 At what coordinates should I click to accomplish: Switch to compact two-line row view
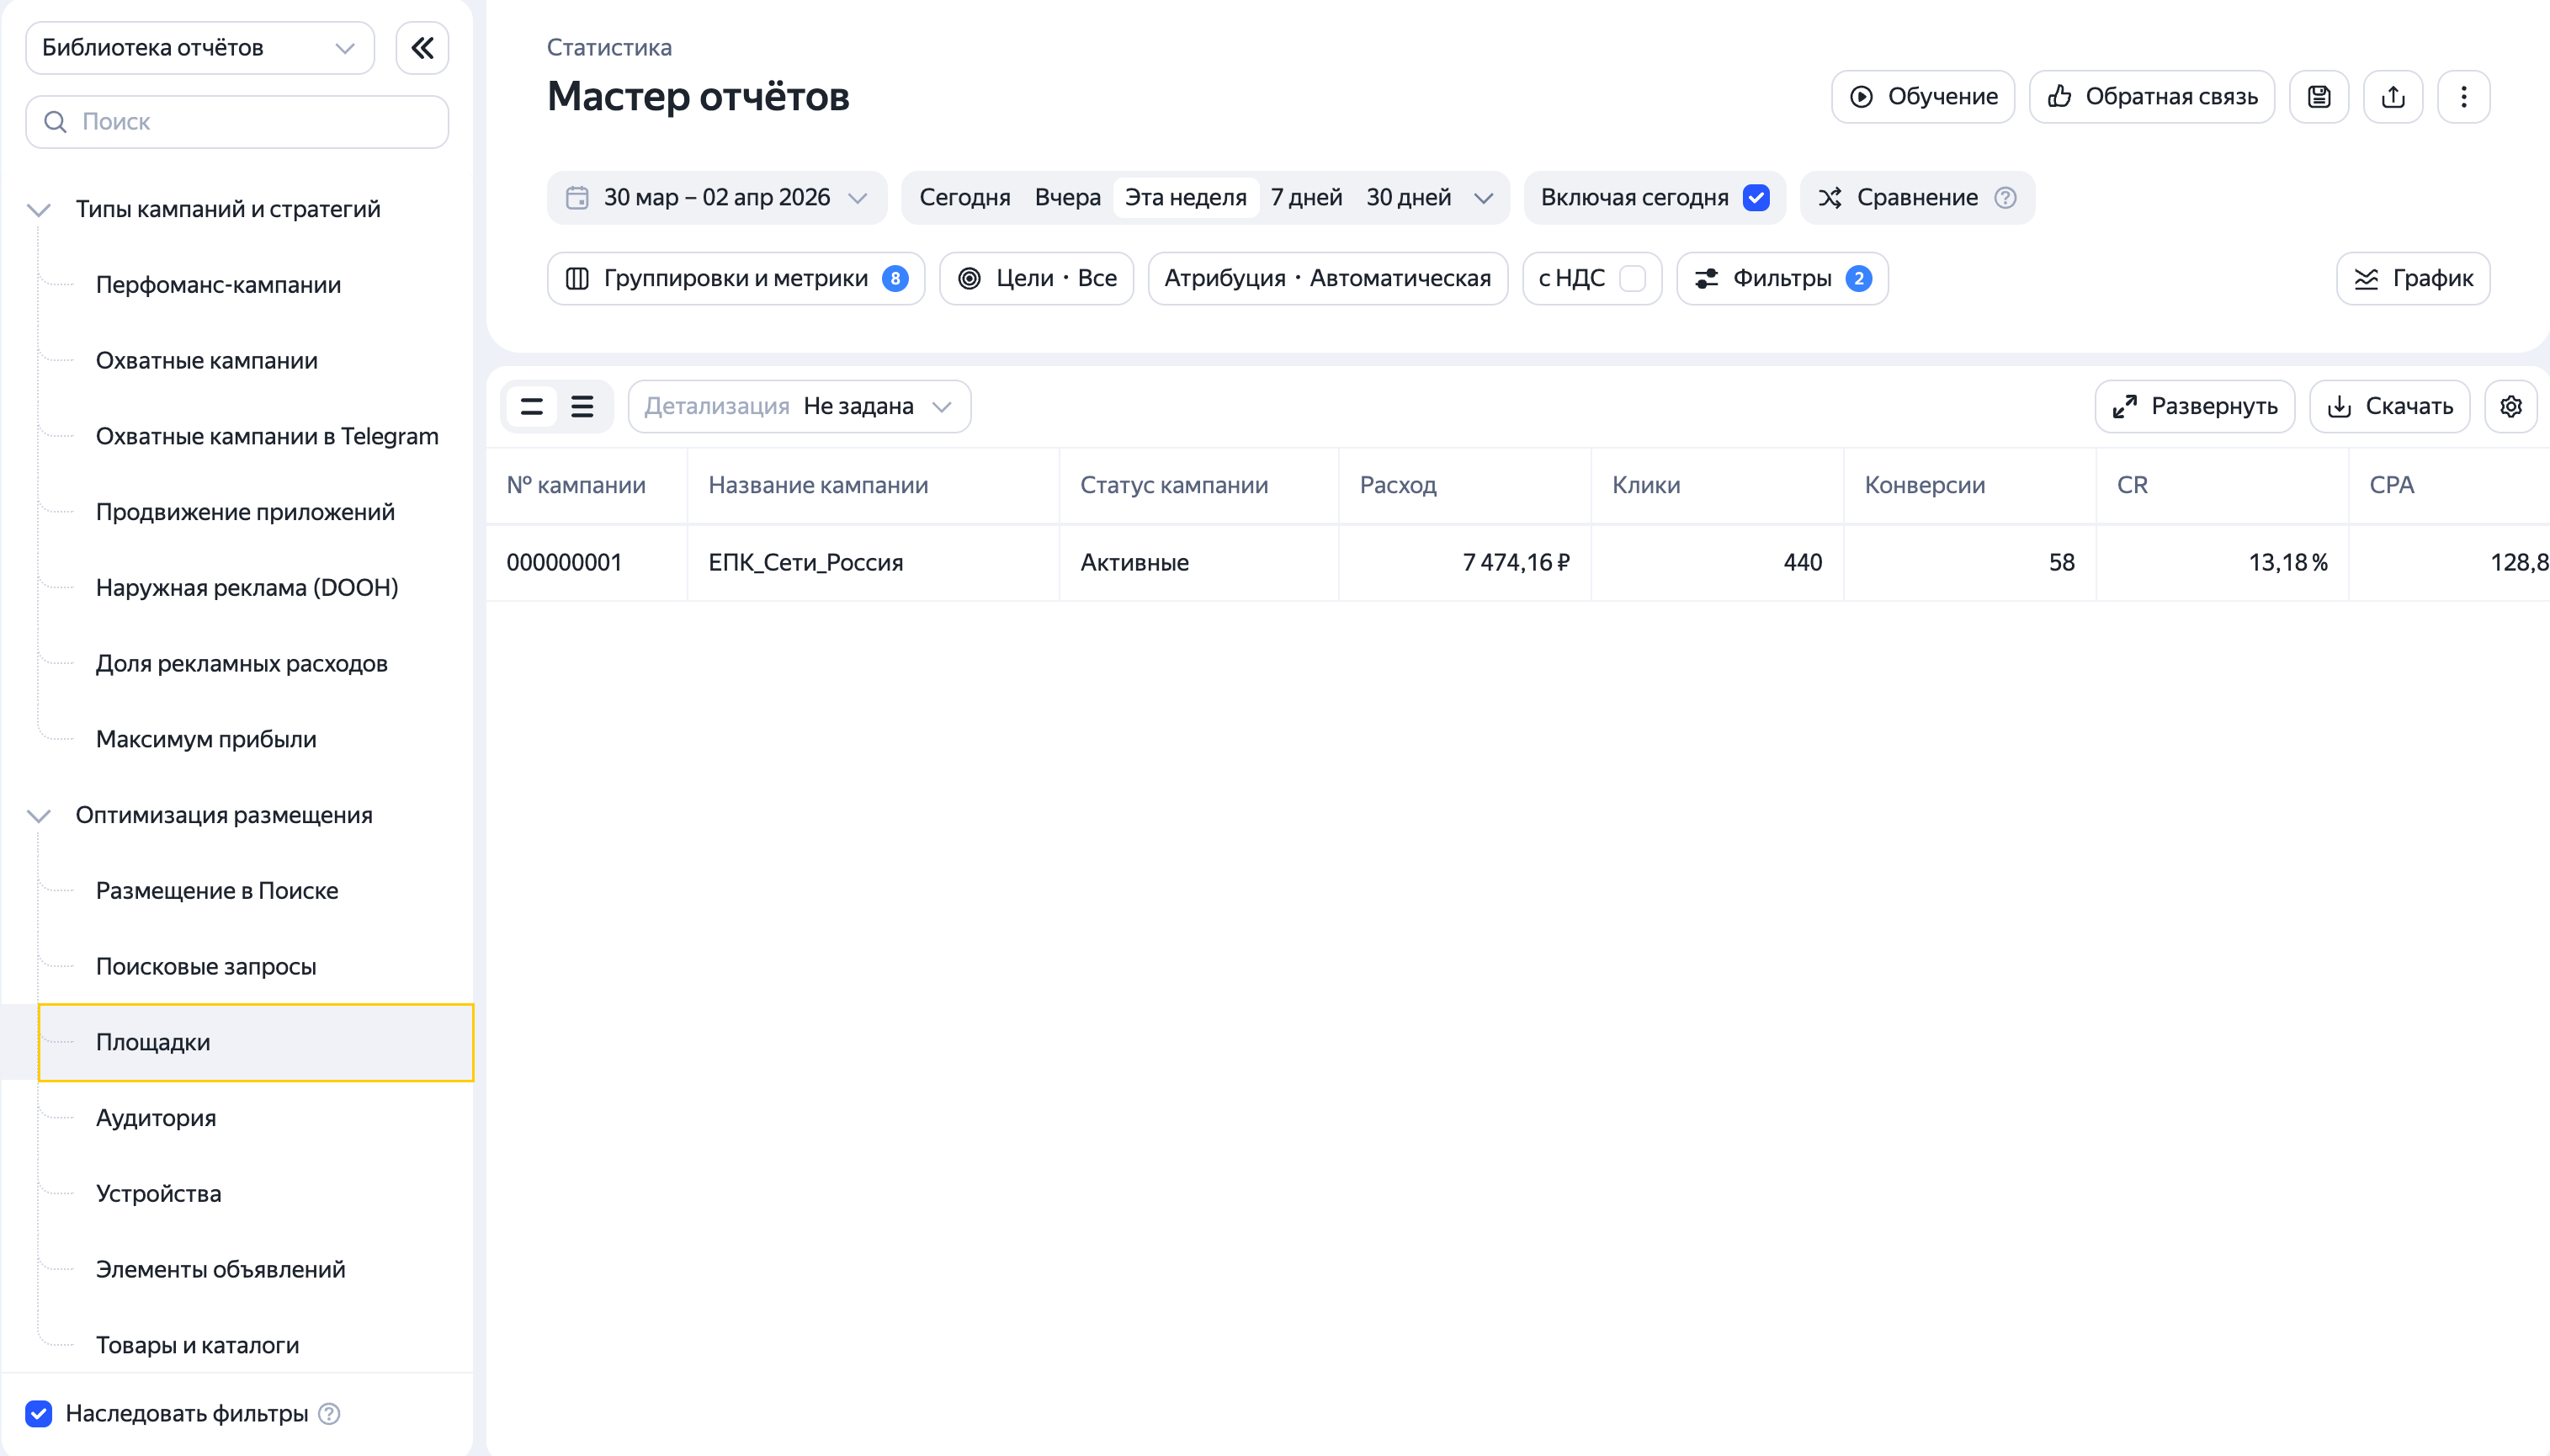[532, 406]
